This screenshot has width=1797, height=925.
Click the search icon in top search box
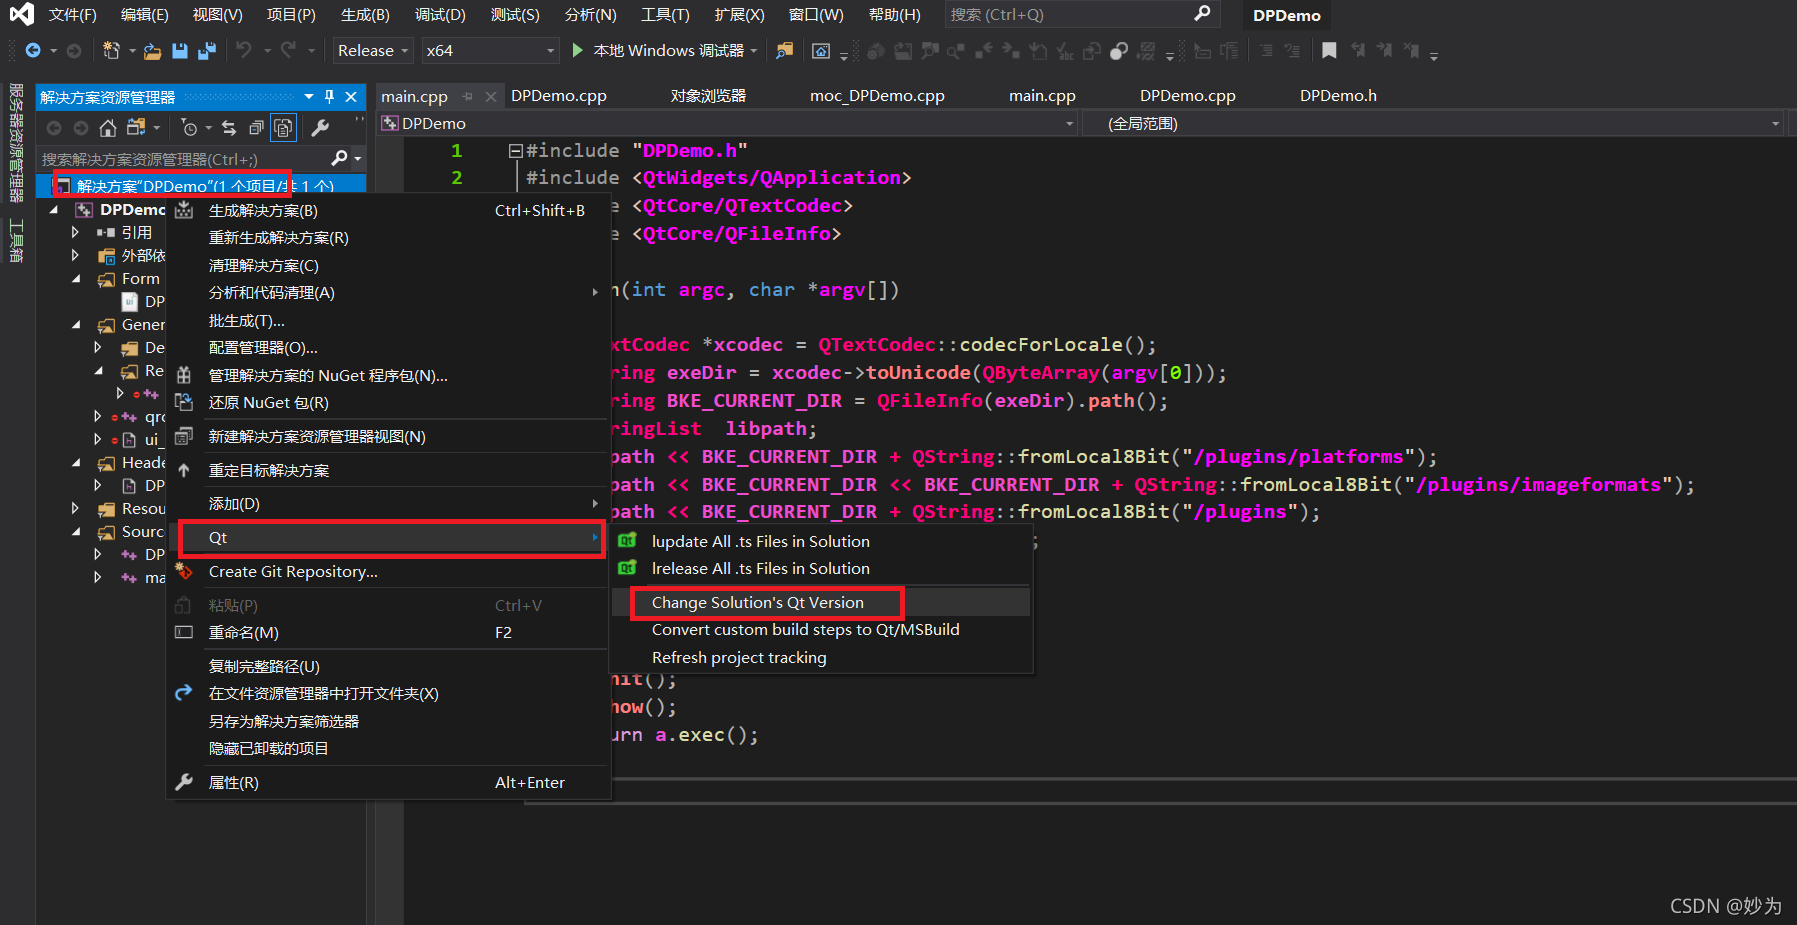pyautogui.click(x=1202, y=14)
